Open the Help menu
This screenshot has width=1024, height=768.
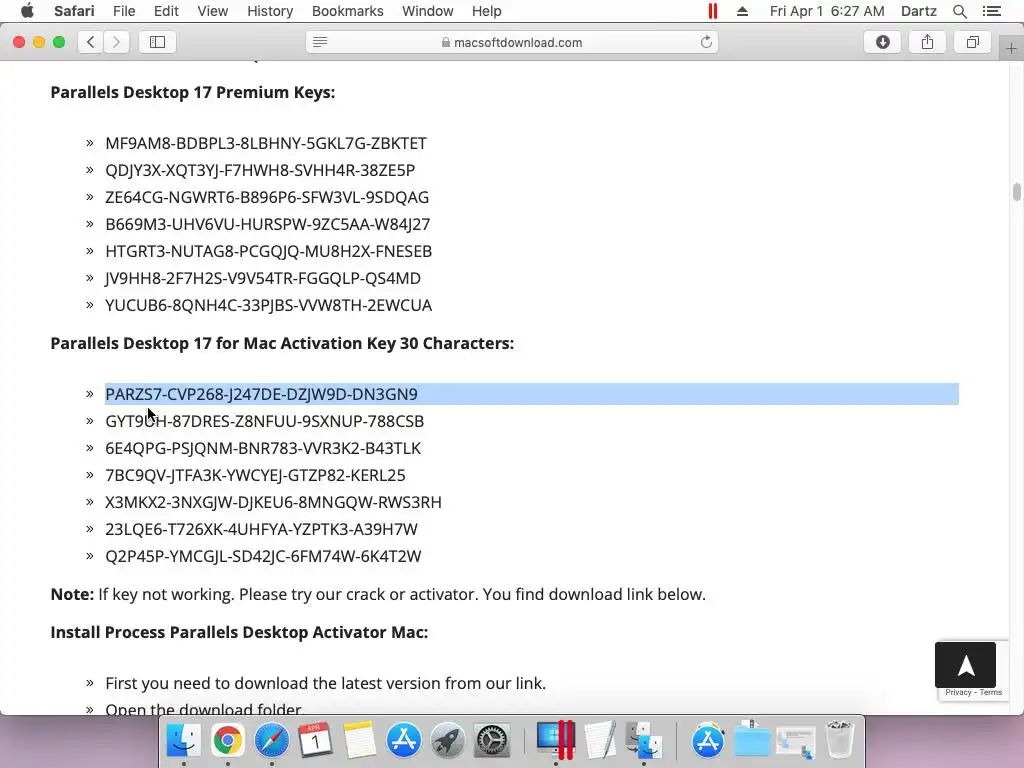click(487, 11)
